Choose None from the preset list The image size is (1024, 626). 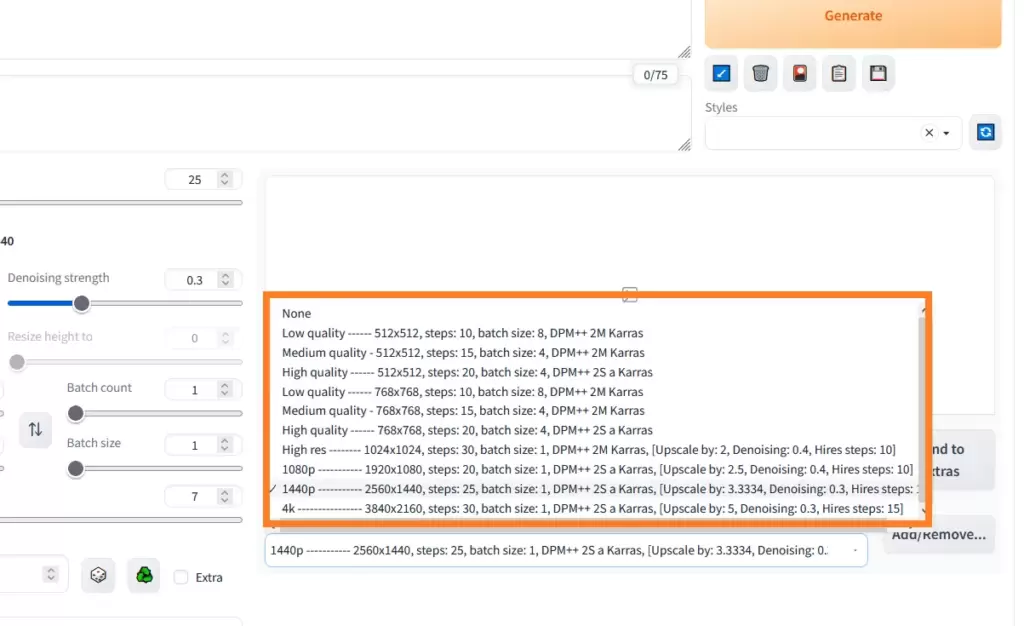(x=296, y=313)
